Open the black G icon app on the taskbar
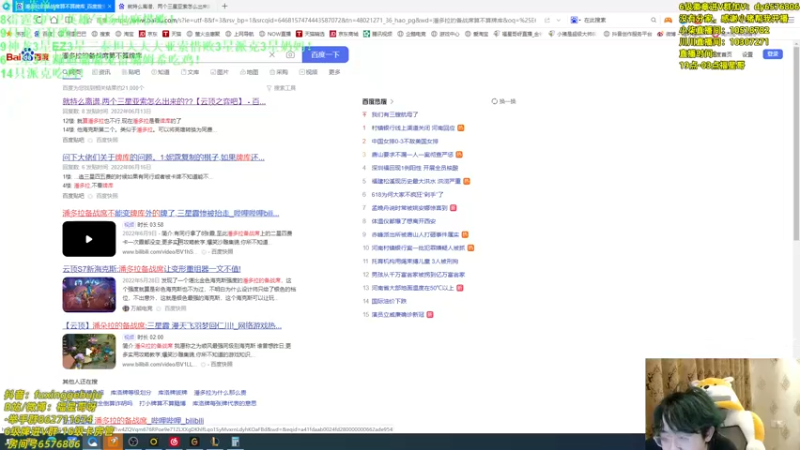The image size is (800, 450). pyautogui.click(x=194, y=441)
